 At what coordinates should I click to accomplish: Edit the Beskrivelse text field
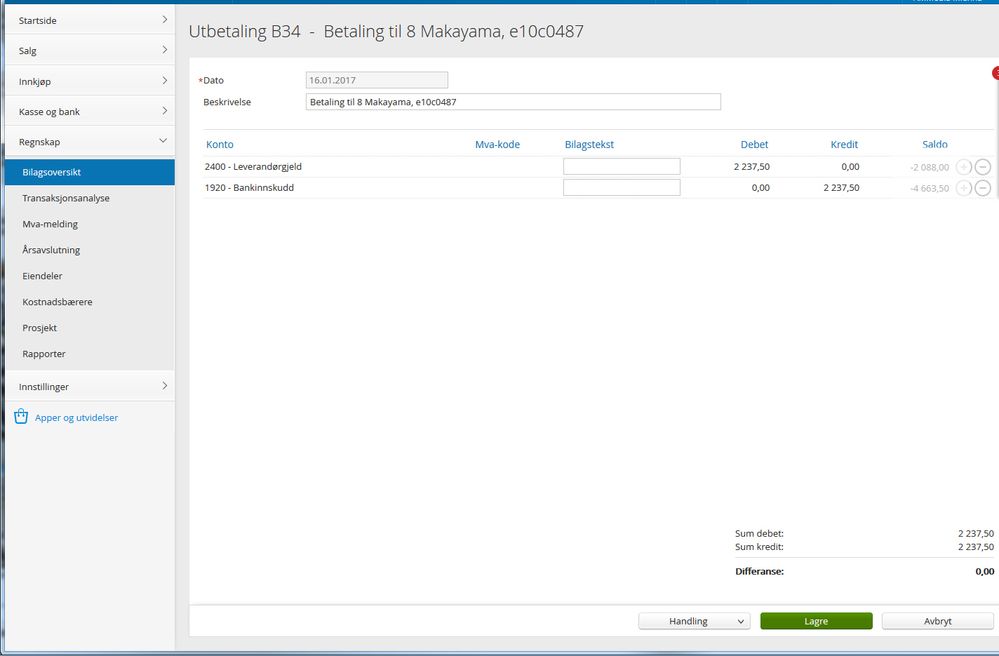pos(513,102)
